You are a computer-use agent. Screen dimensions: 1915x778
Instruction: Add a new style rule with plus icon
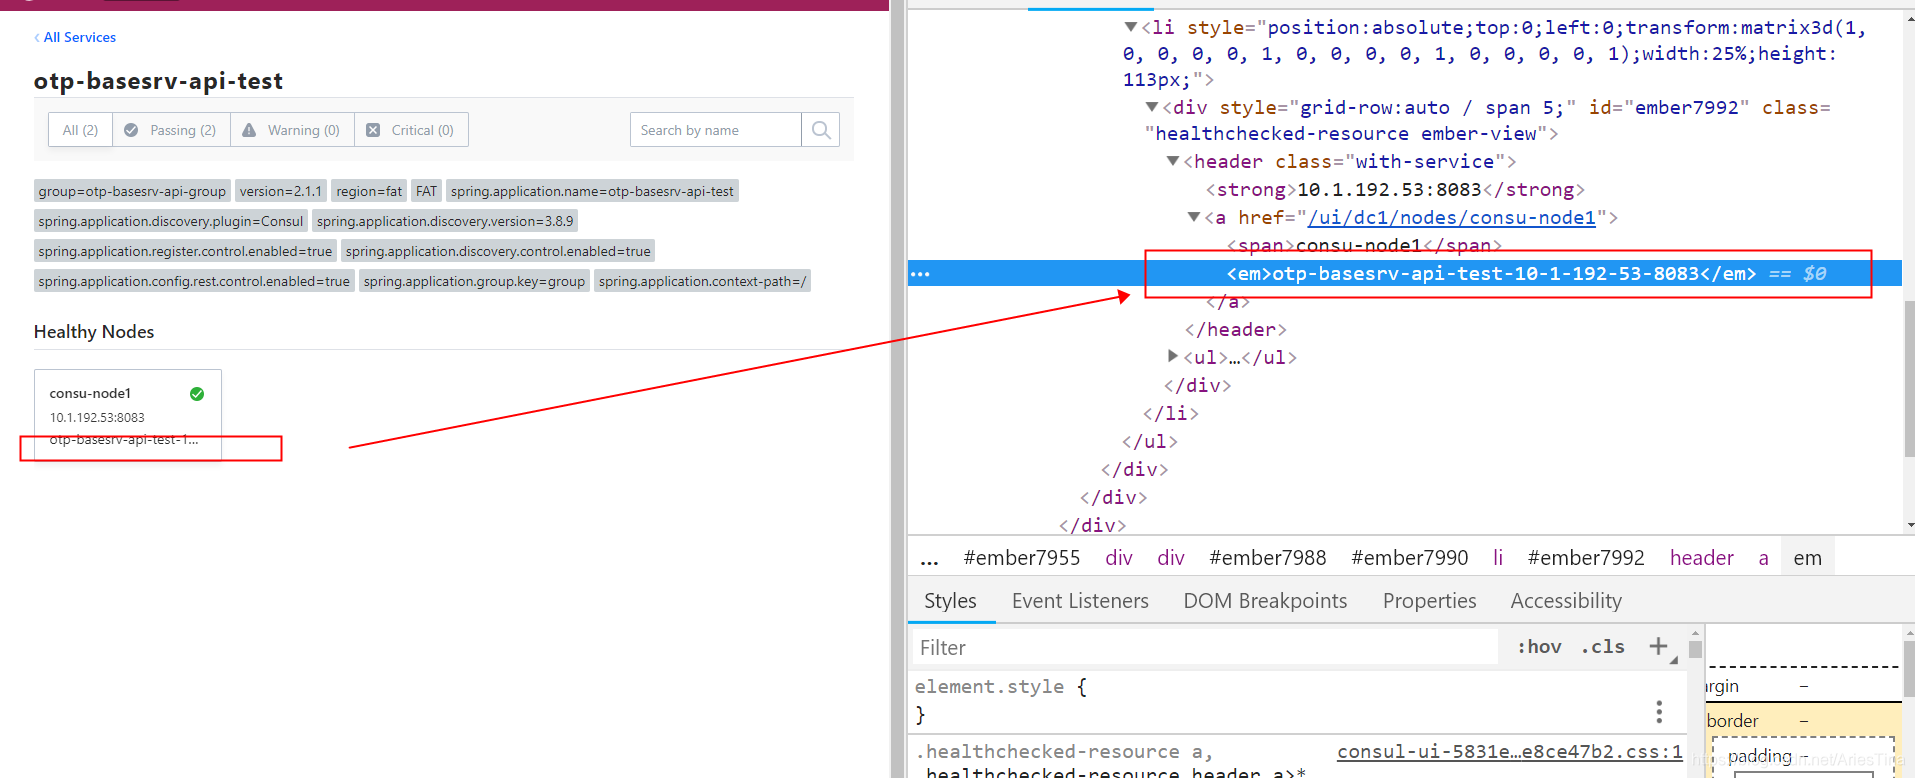(1658, 647)
